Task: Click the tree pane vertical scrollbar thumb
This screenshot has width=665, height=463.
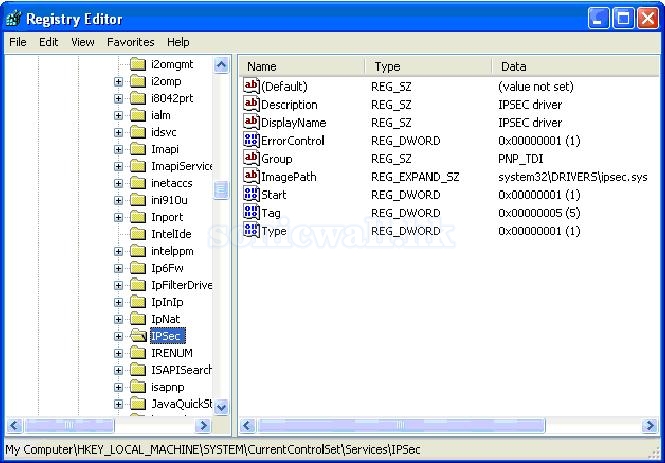Action: click(221, 190)
